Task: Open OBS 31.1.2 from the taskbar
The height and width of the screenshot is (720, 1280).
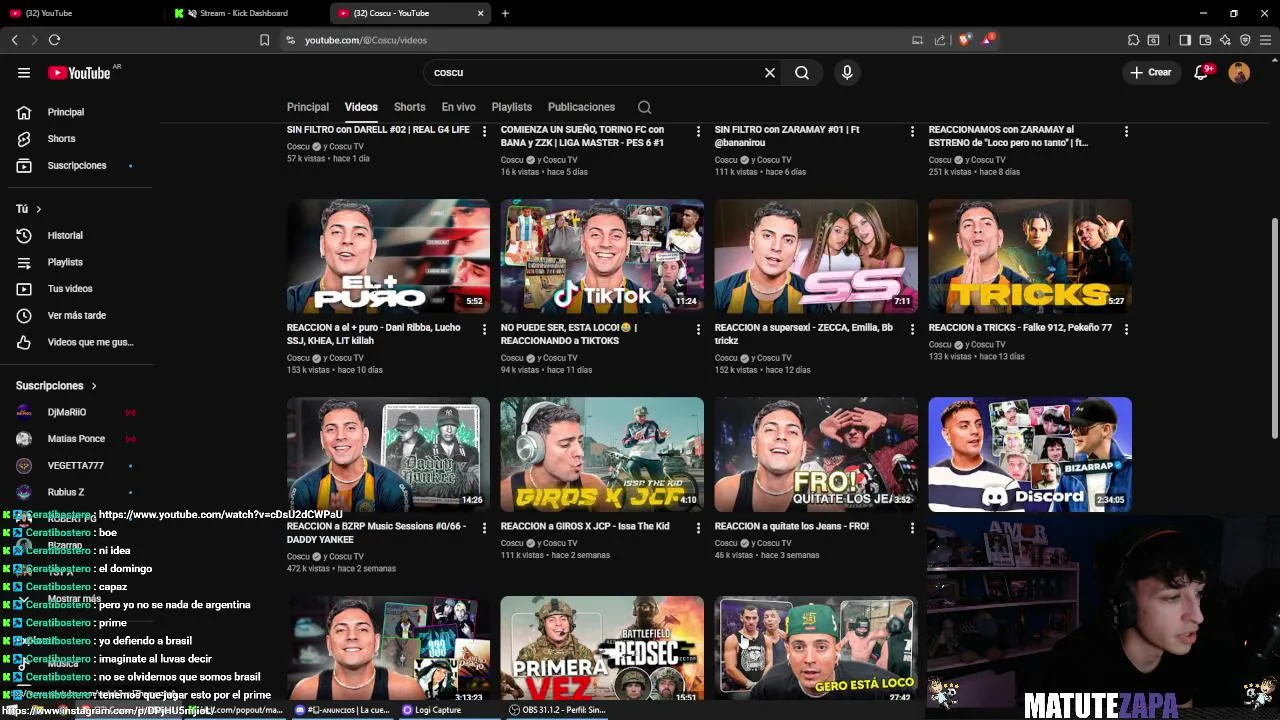Action: (x=556, y=710)
